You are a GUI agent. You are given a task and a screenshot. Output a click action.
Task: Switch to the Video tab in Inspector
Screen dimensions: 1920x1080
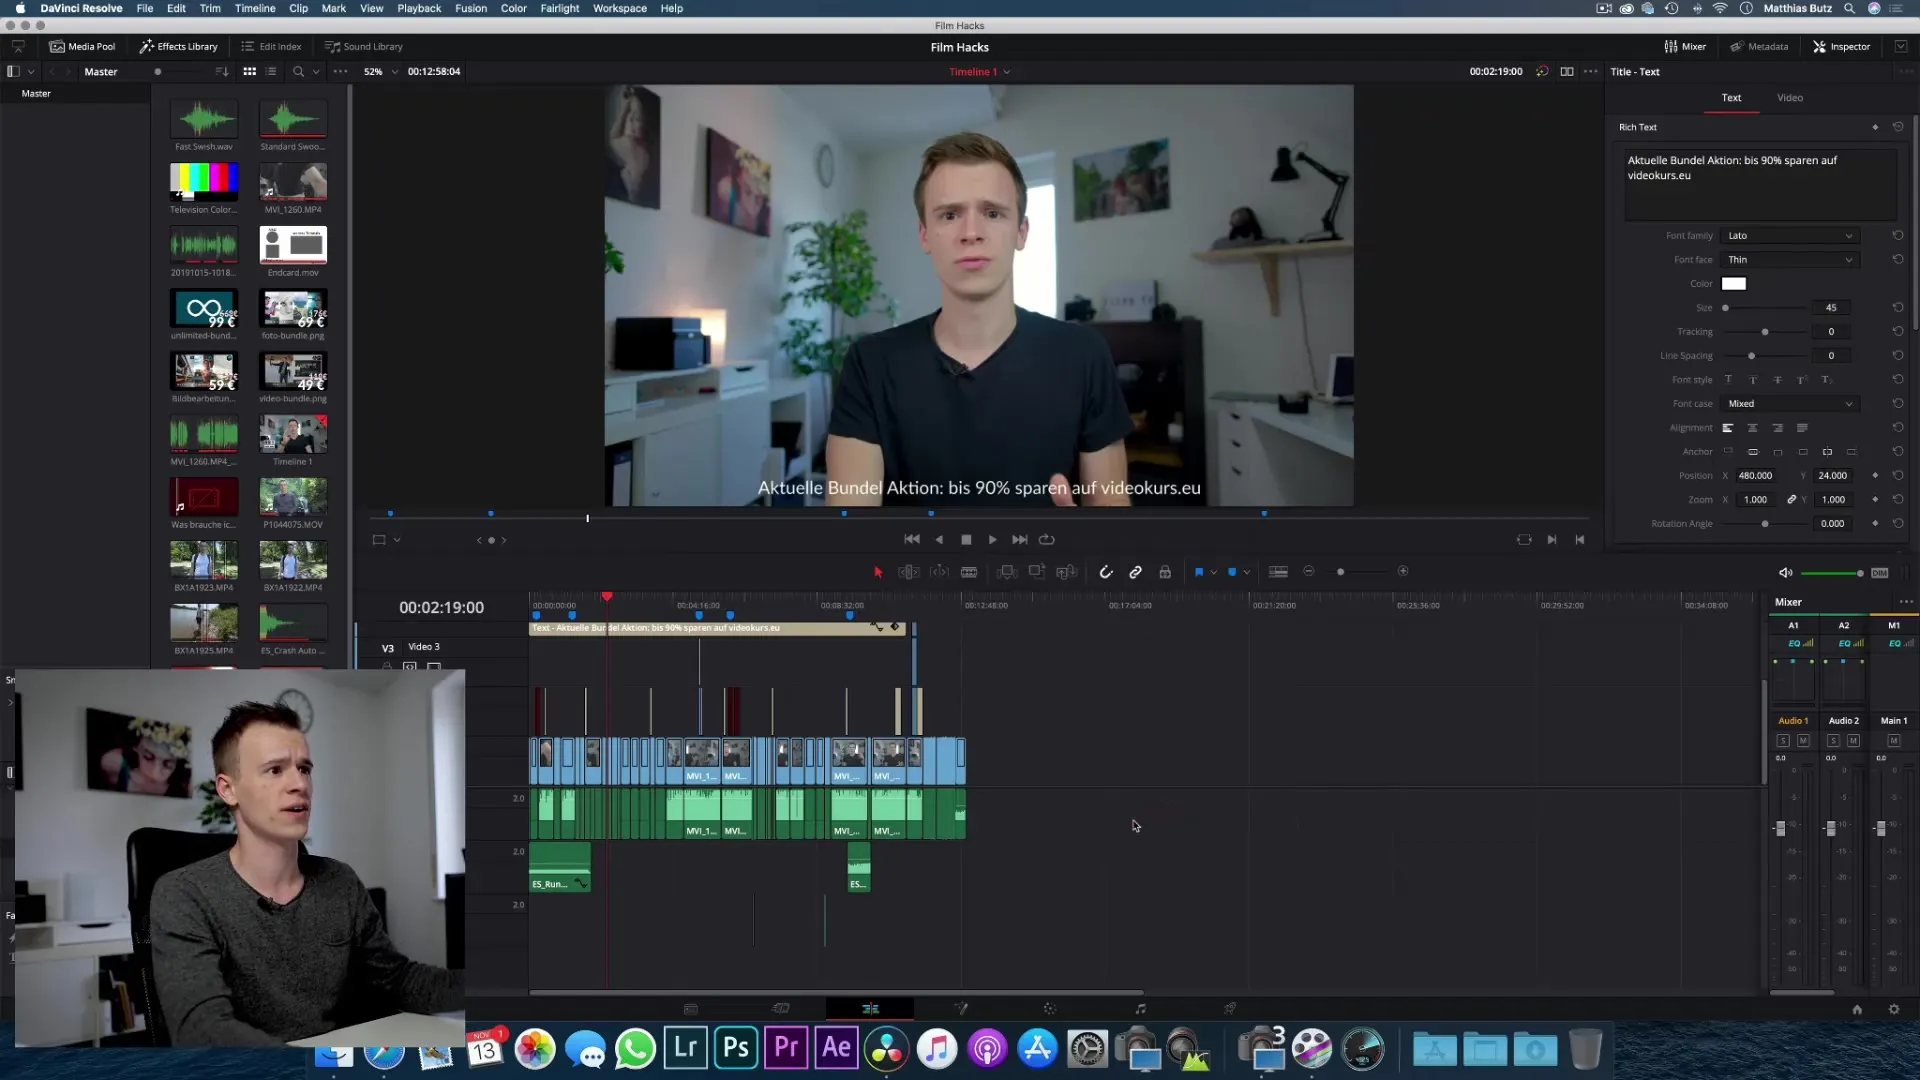tap(1790, 98)
